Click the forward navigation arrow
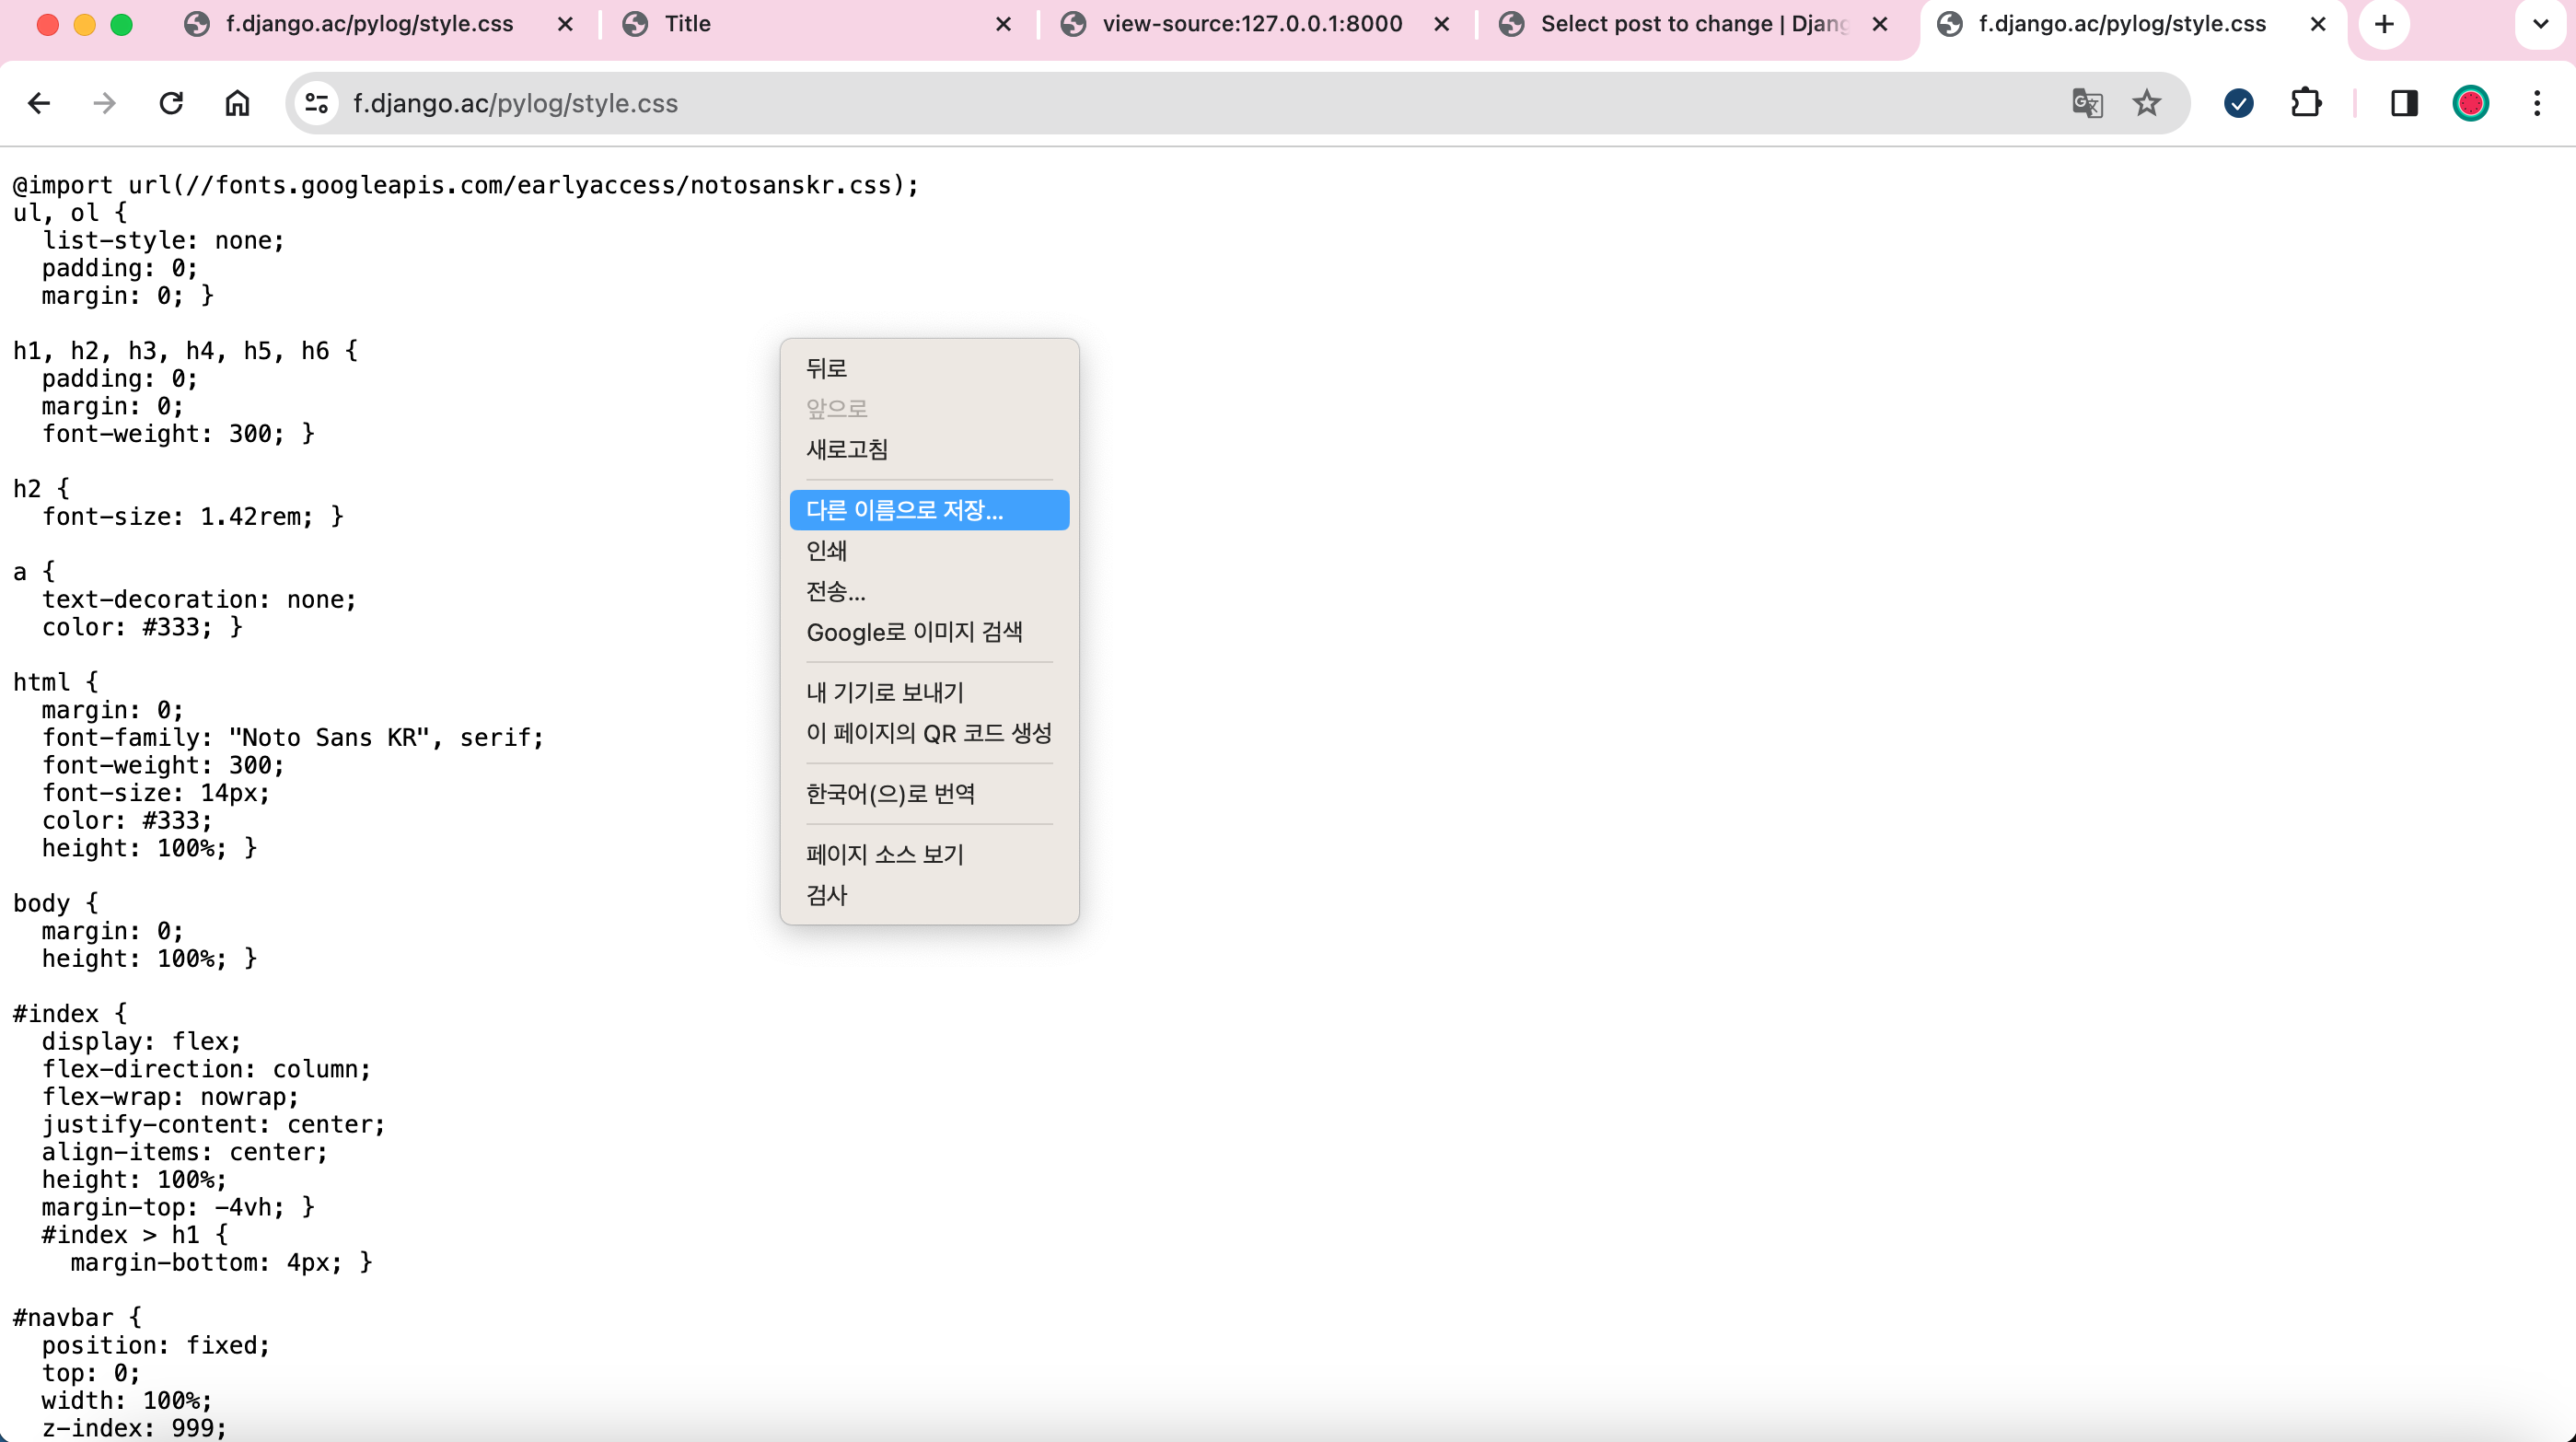Screen dimensions: 2576x1442 [105, 103]
